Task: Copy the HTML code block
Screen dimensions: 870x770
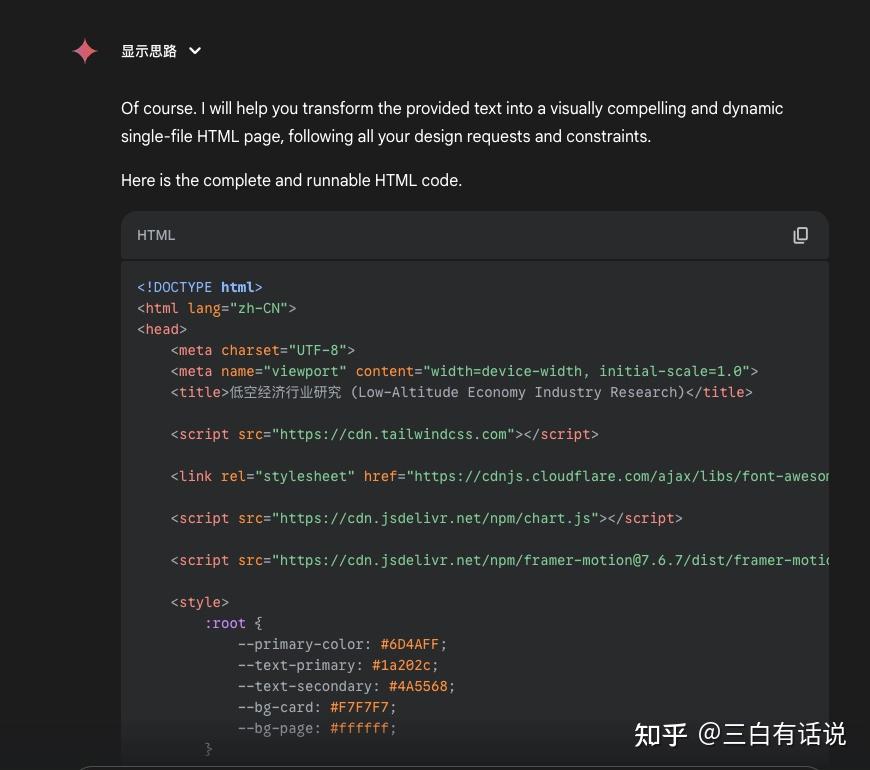Action: pos(800,235)
